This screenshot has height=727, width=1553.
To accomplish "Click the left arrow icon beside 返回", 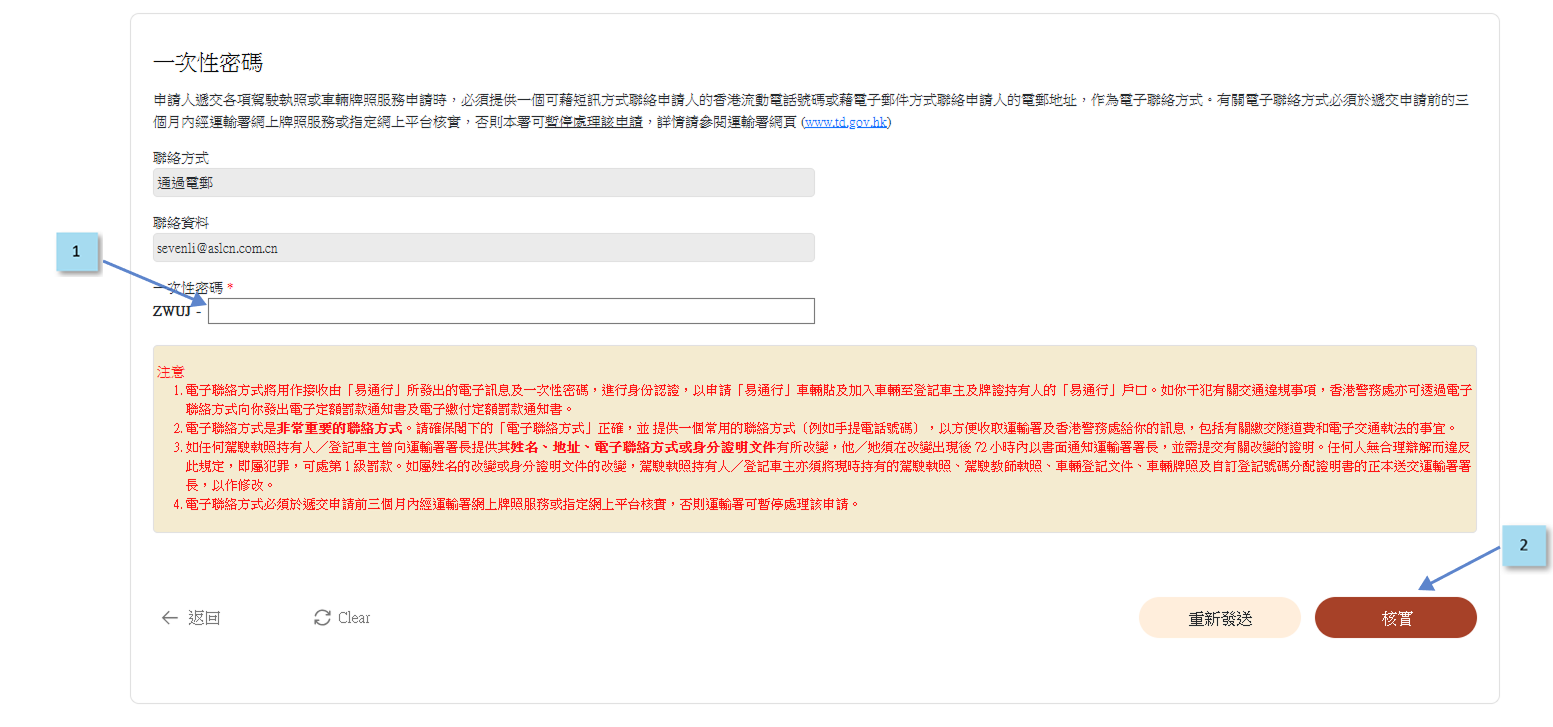I will pyautogui.click(x=169, y=618).
